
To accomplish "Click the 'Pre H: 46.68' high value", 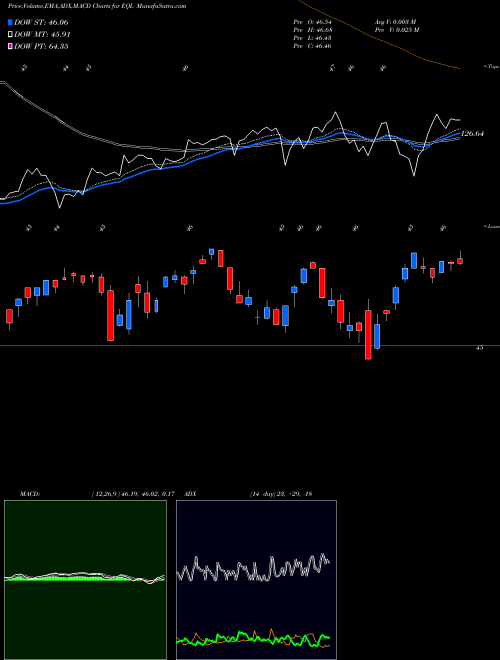I will pos(312,29).
